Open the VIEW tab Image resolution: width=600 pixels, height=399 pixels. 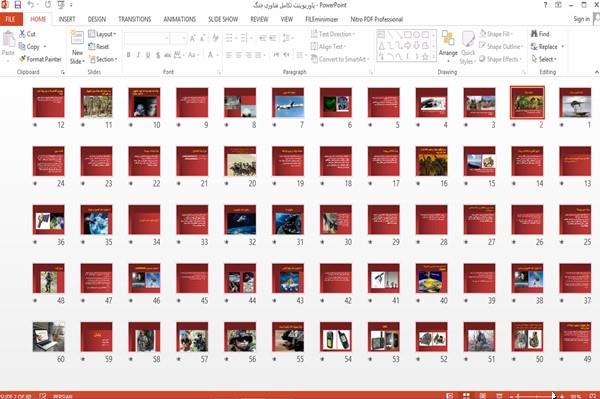click(287, 19)
